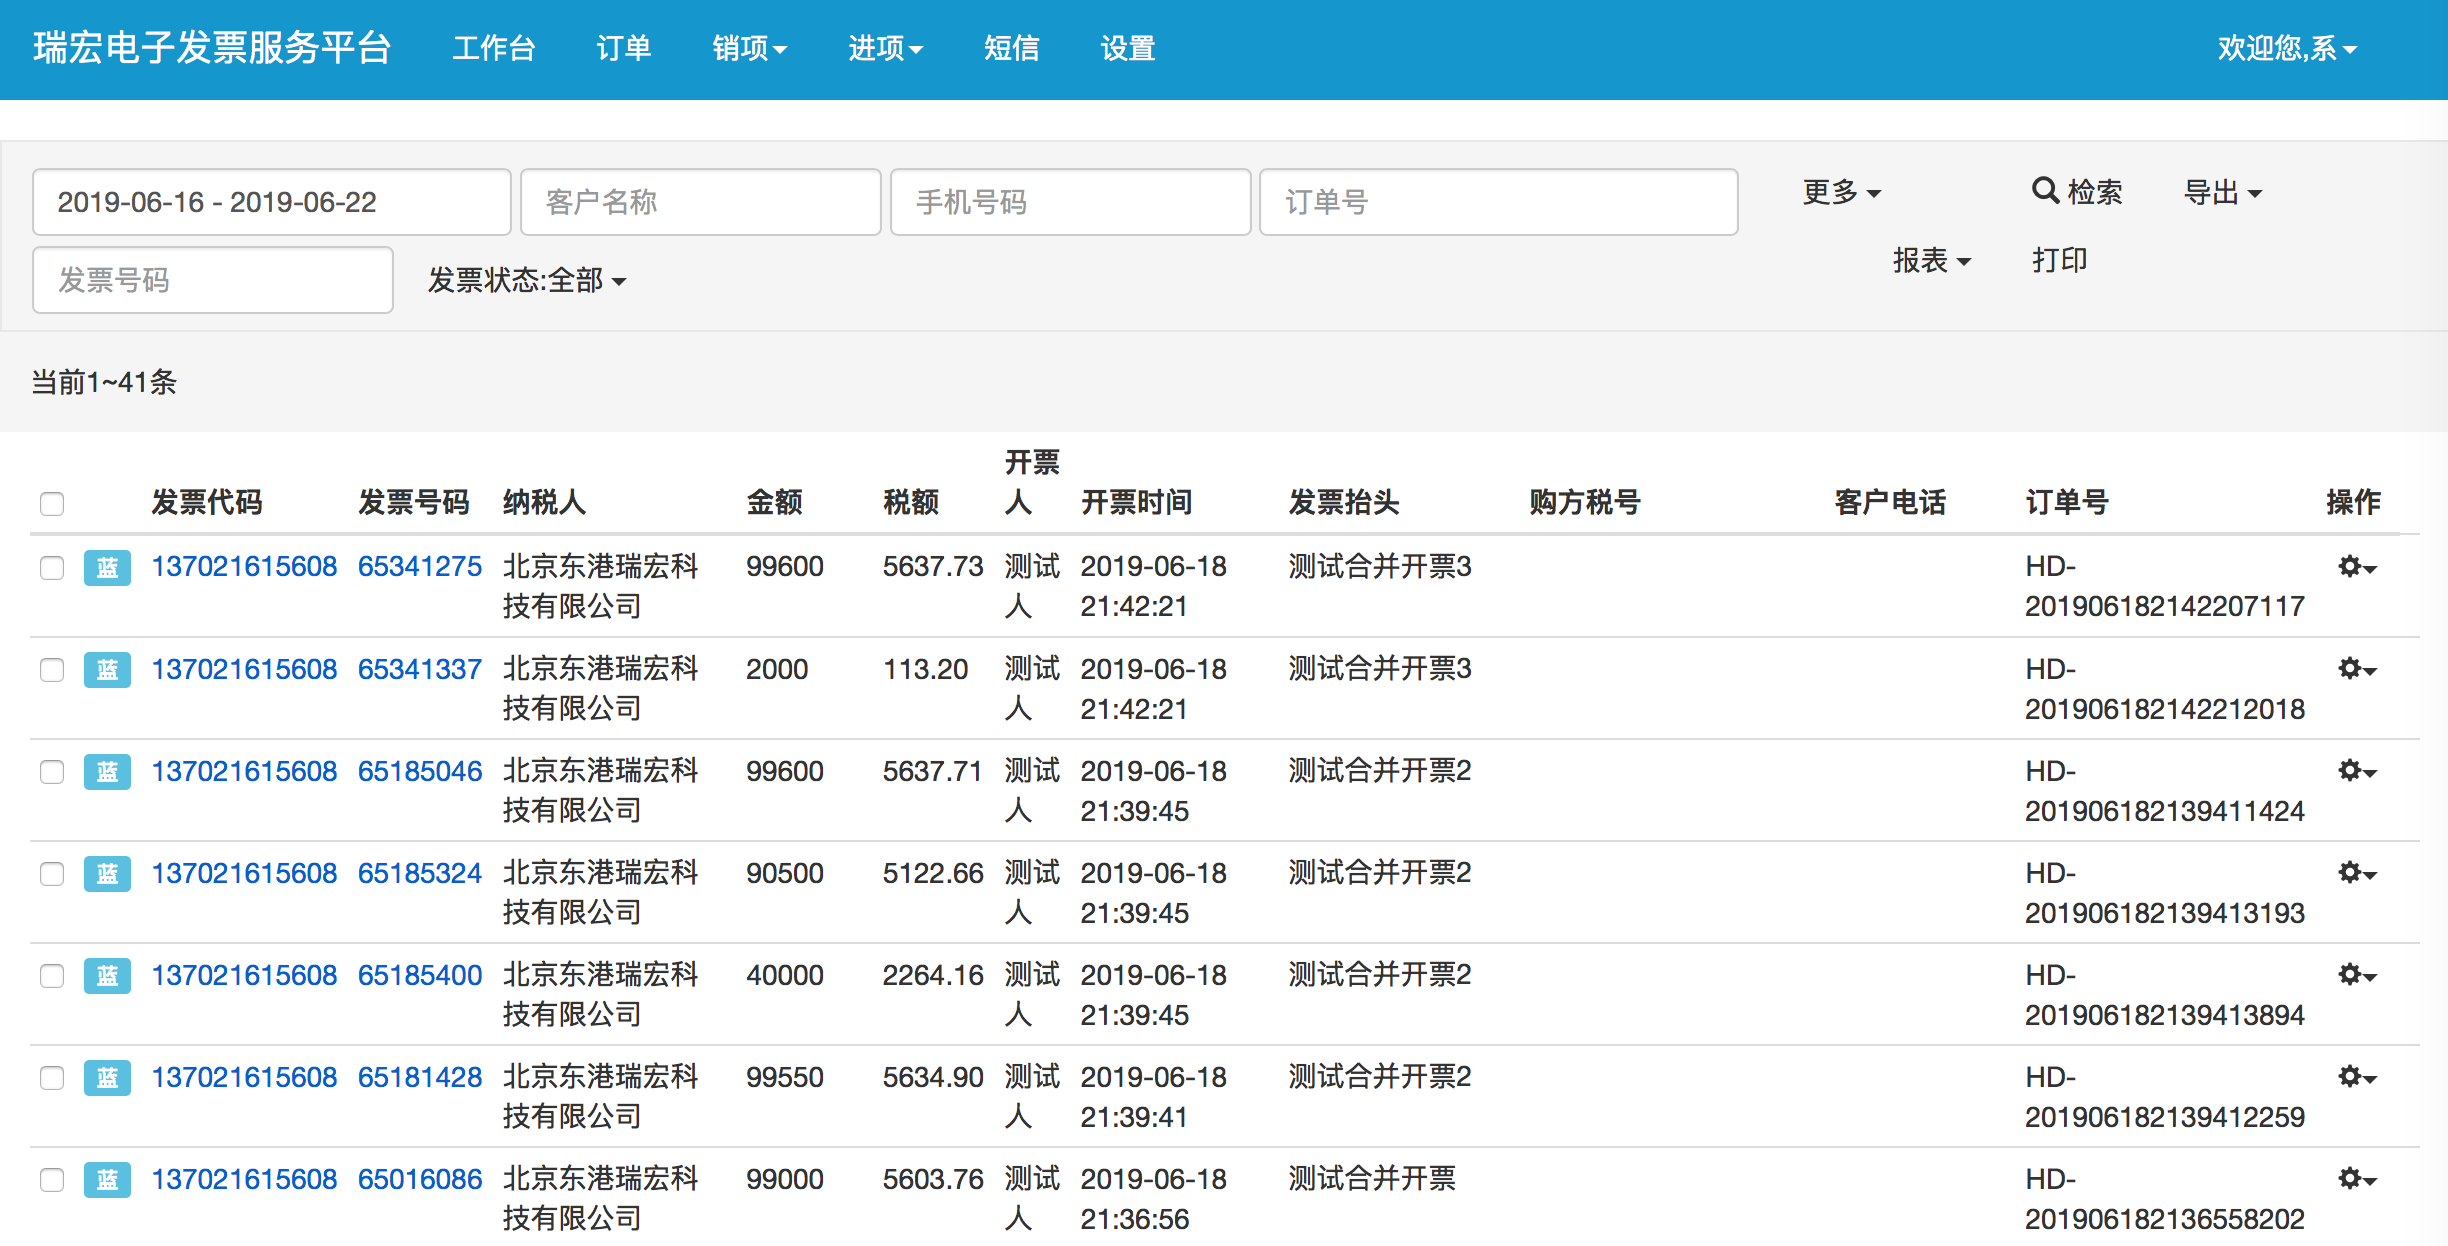Open the 欢迎您,系 user dropdown
2448x1246 pixels.
(2287, 48)
